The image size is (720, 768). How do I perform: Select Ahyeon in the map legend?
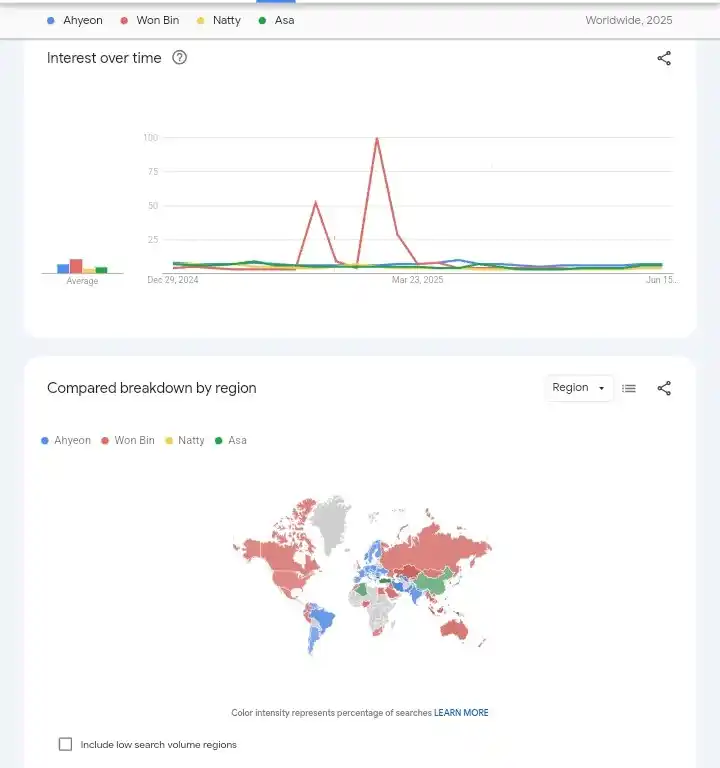(x=72, y=440)
